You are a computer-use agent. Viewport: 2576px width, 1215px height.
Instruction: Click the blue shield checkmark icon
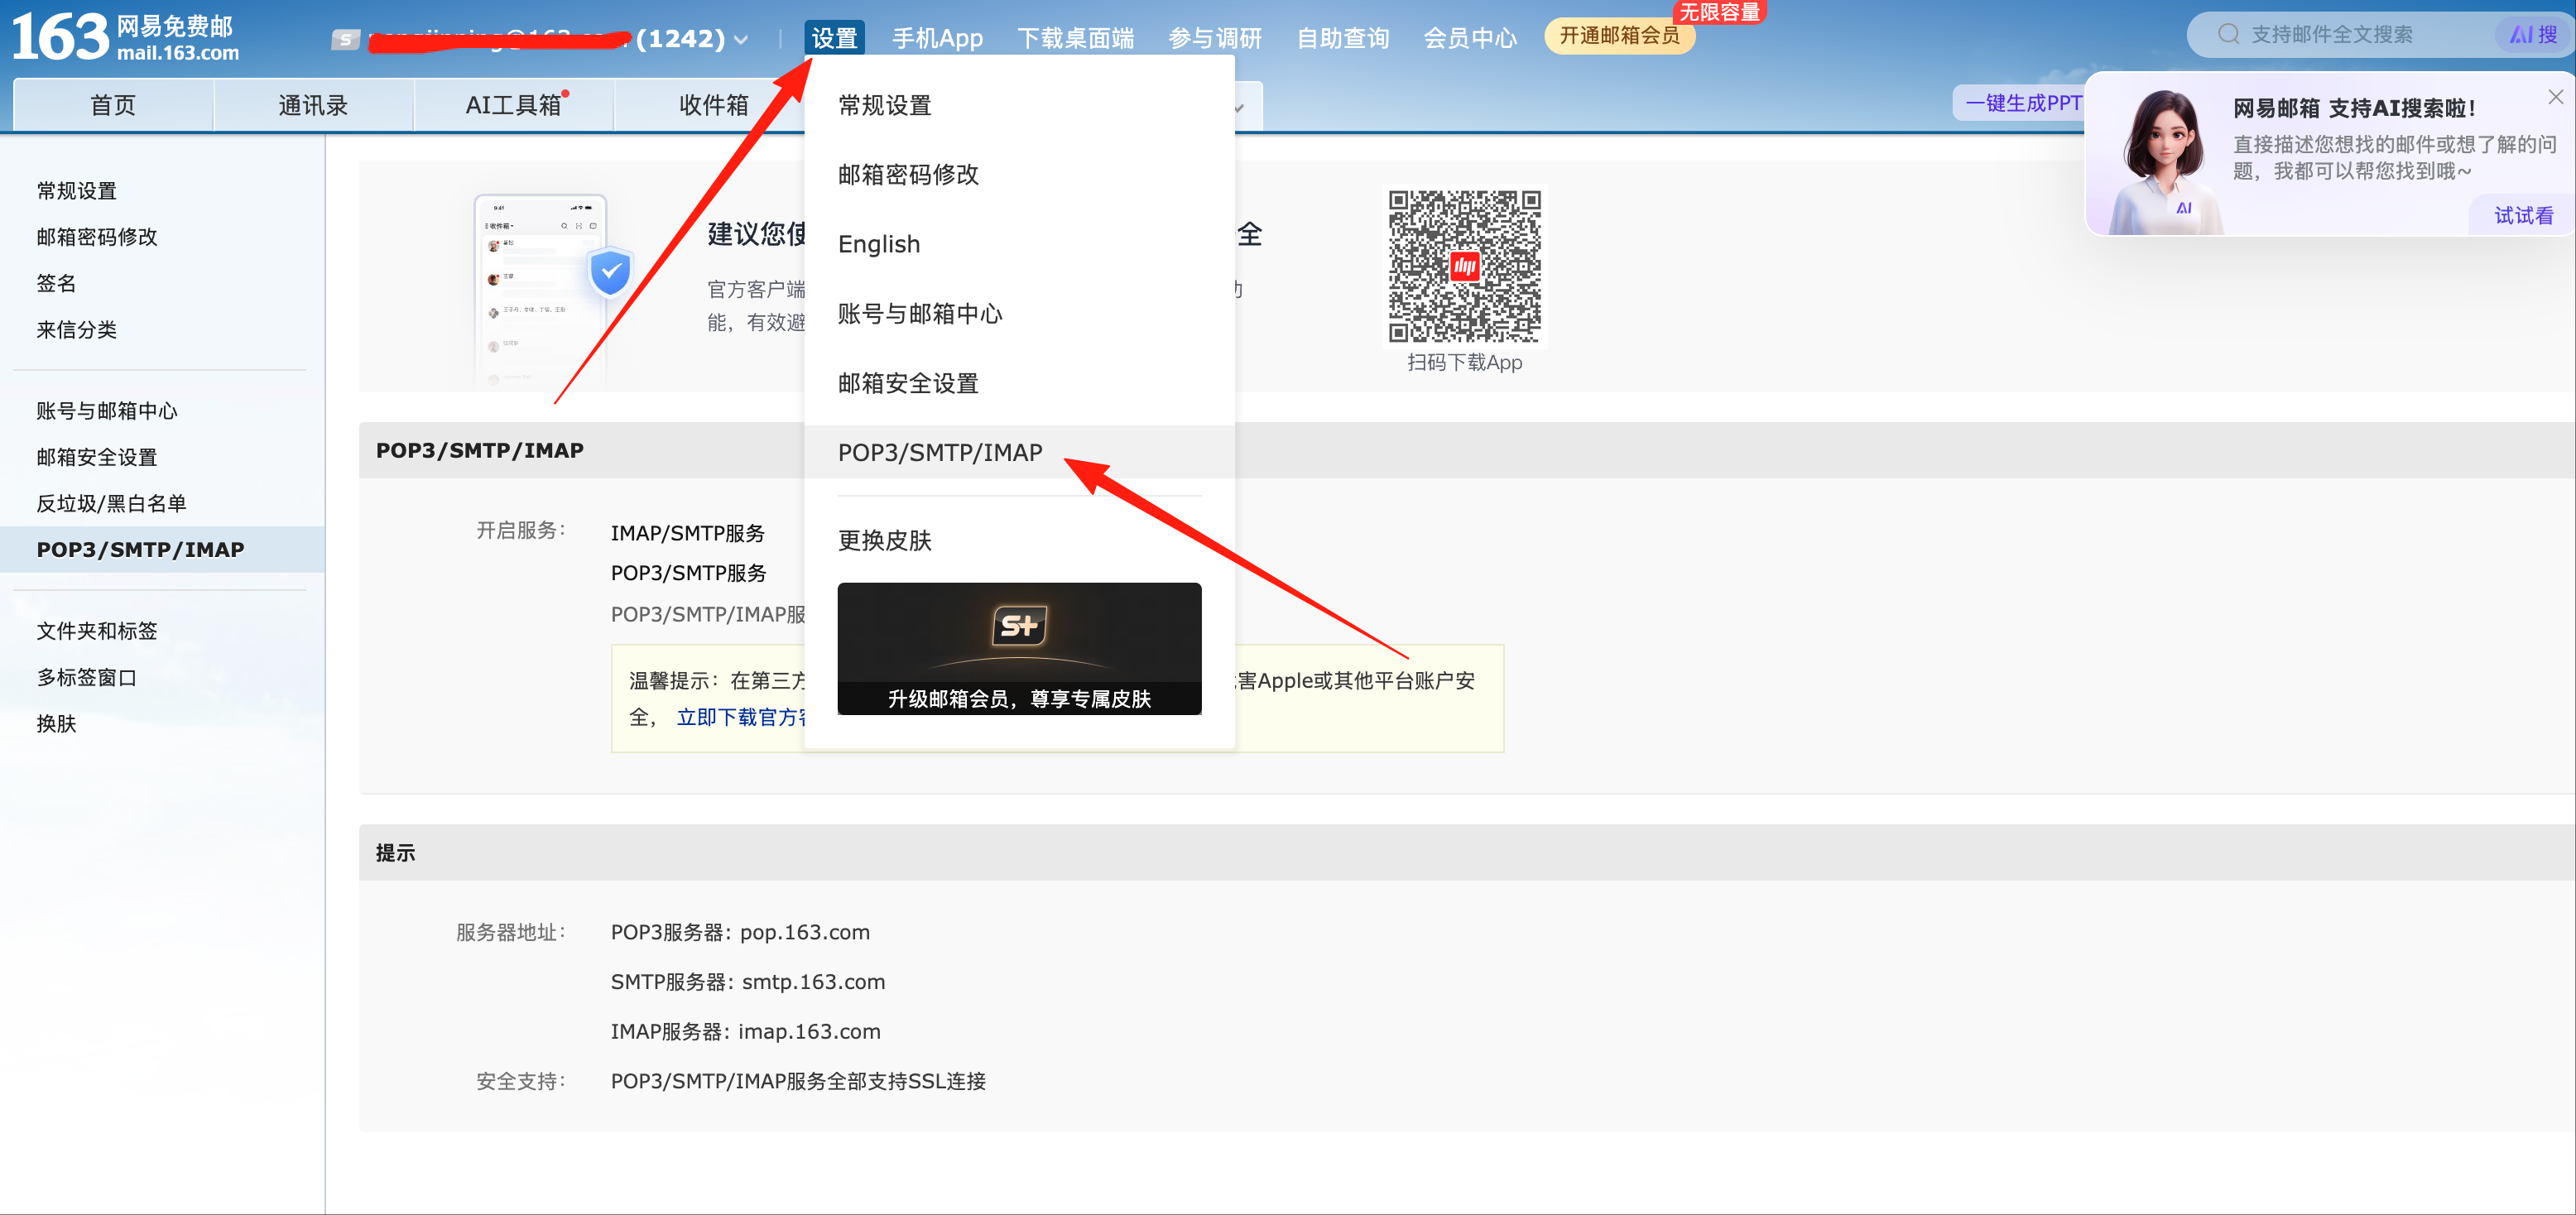coord(610,271)
